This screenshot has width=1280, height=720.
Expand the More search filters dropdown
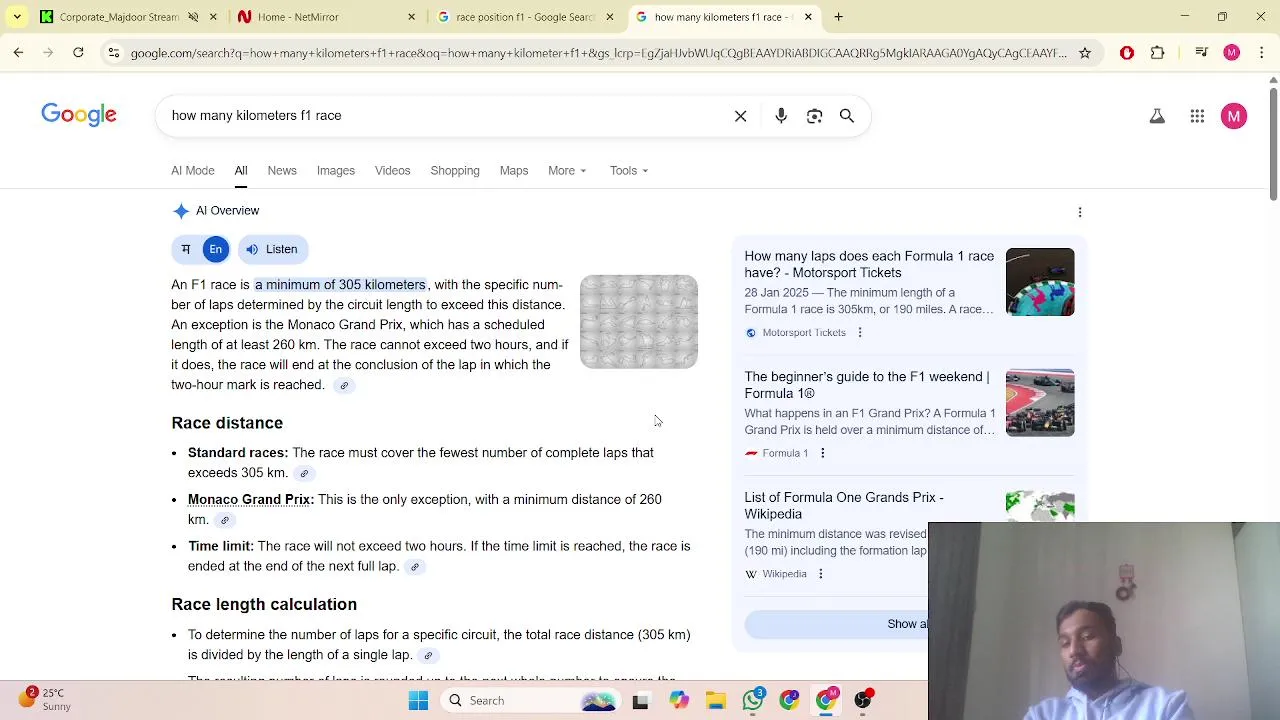click(567, 171)
